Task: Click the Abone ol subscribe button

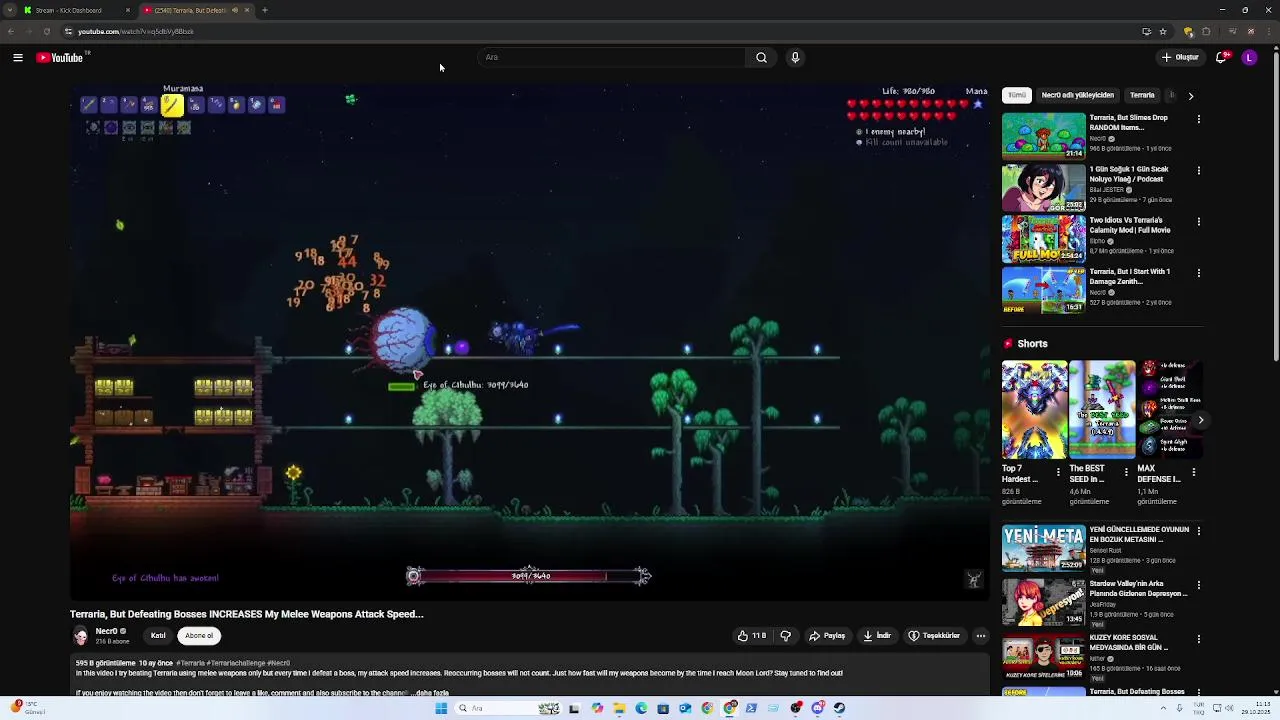Action: click(x=199, y=636)
